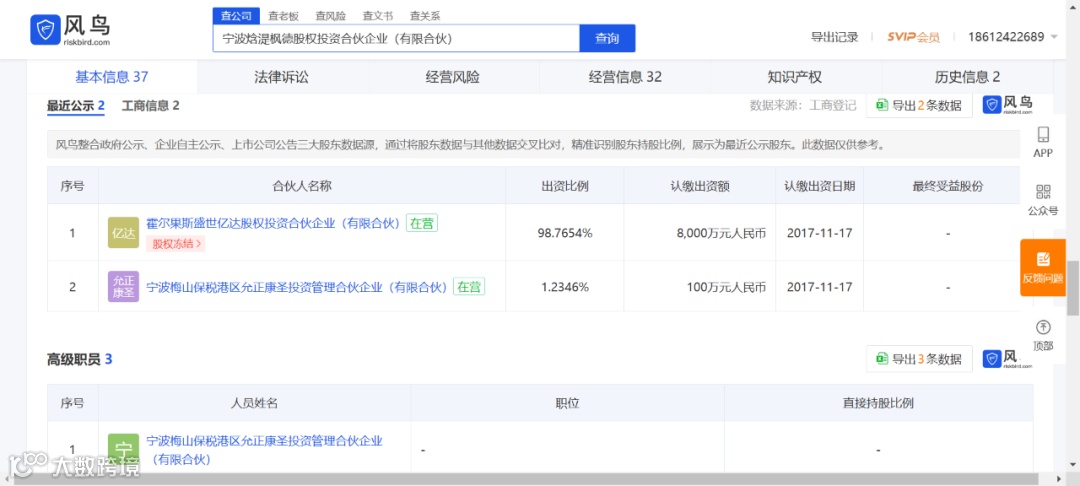This screenshot has width=1080, height=486.
Task: Click the blue 查询 search button
Action: [607, 39]
